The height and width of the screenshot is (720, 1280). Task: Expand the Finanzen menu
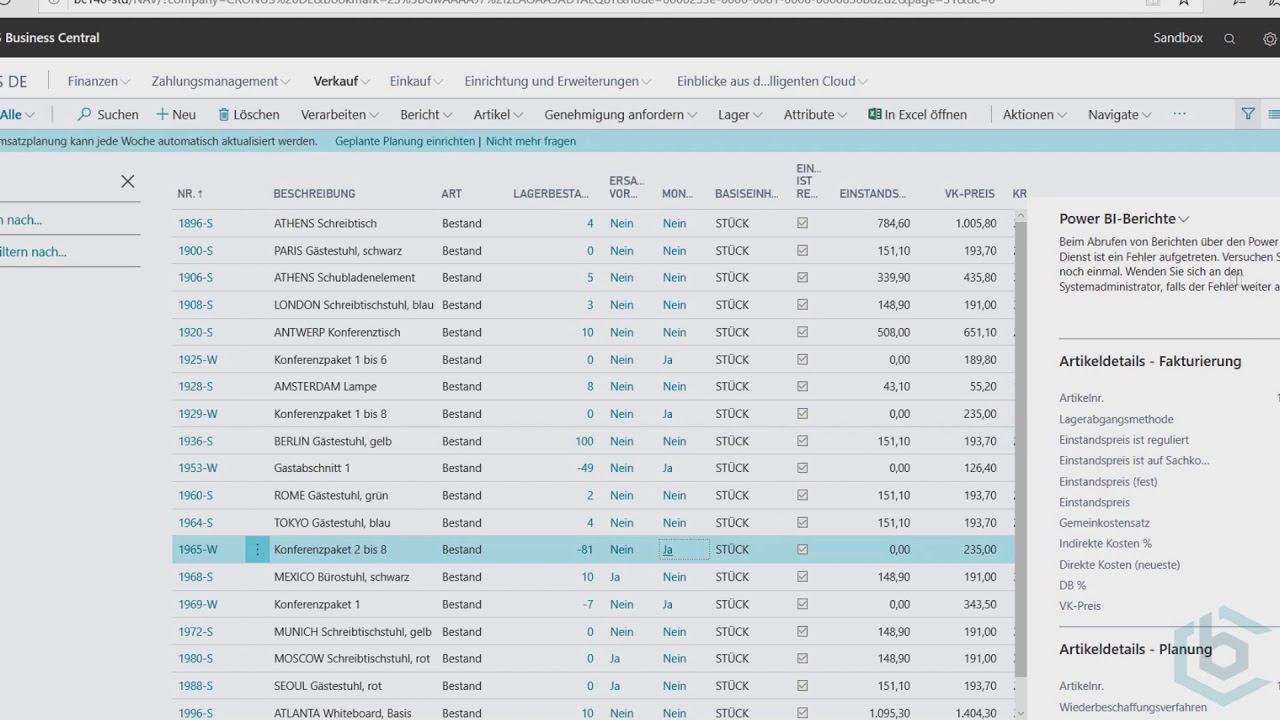pyautogui.click(x=99, y=81)
